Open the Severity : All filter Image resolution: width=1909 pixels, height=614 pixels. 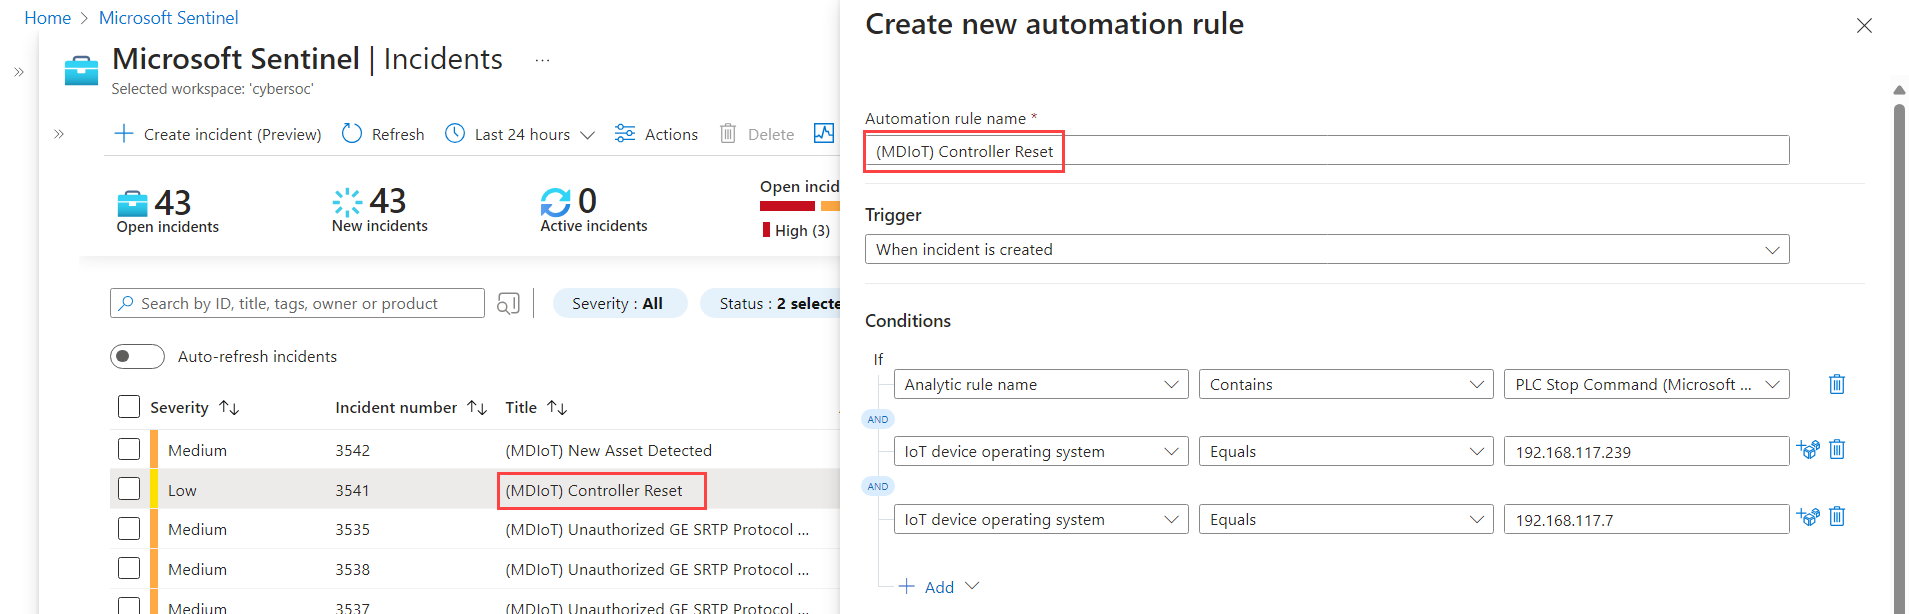tap(620, 303)
